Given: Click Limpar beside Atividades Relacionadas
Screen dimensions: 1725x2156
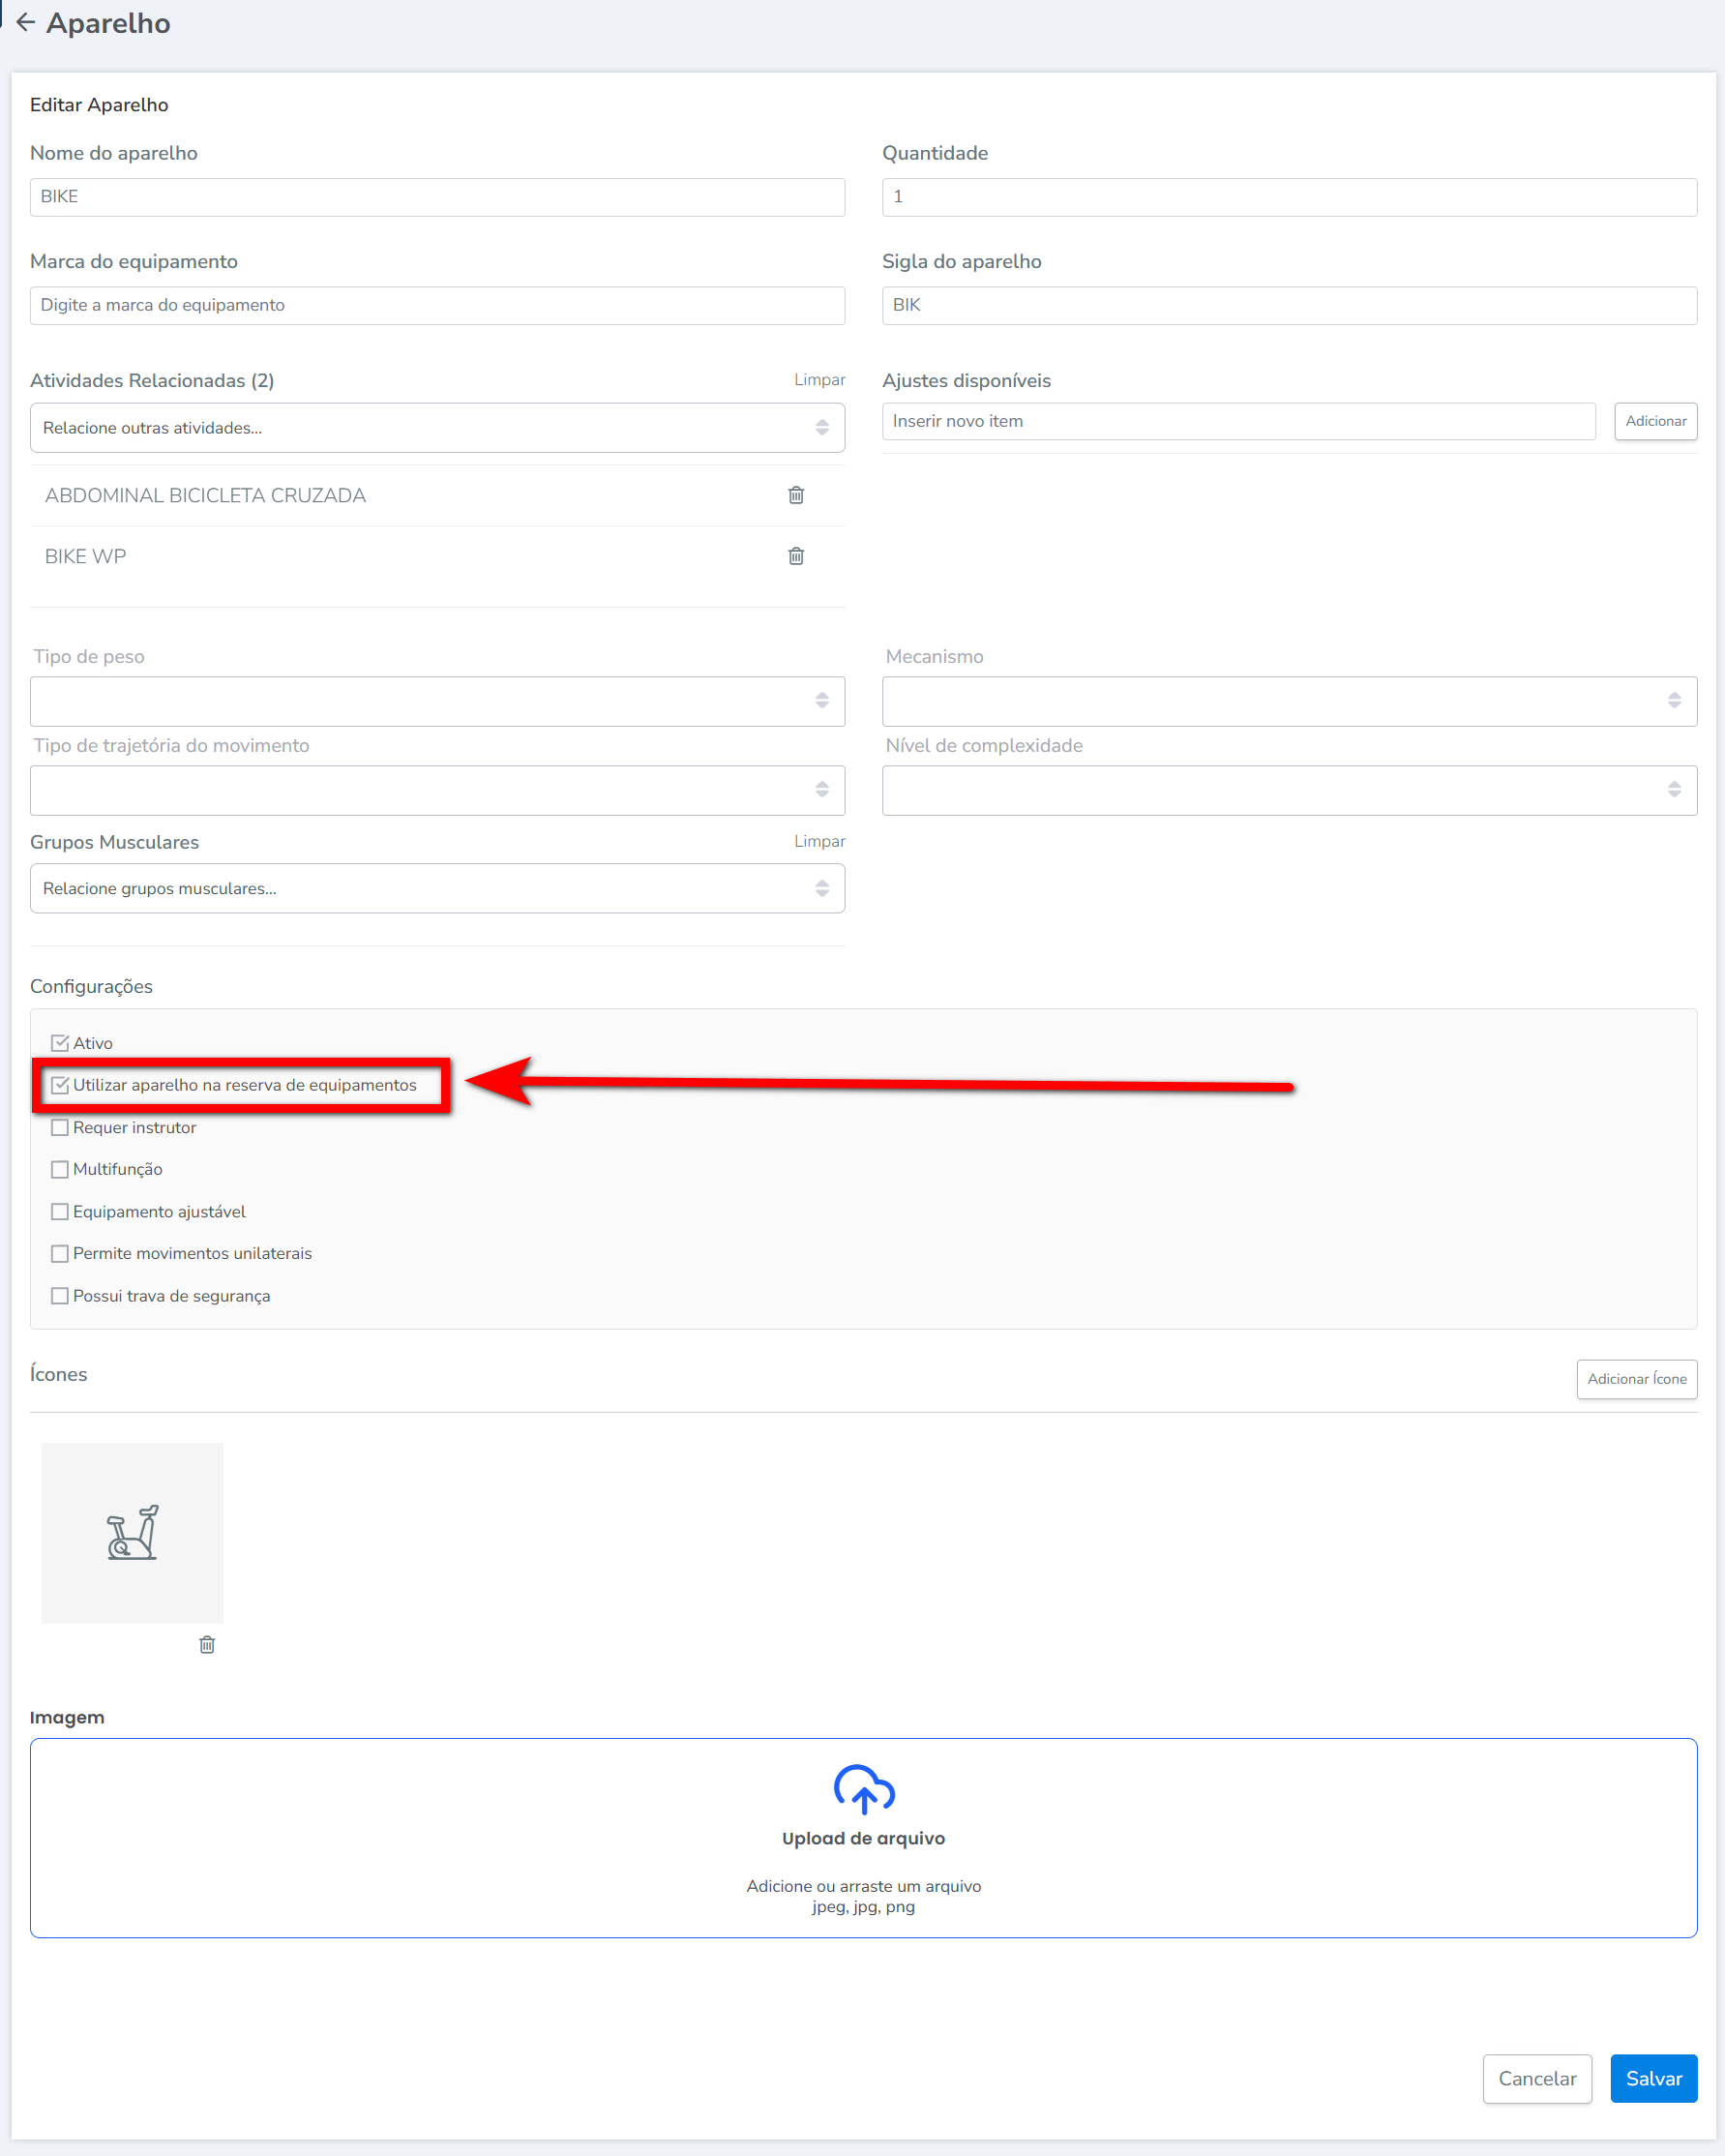Looking at the screenshot, I should click(x=819, y=380).
